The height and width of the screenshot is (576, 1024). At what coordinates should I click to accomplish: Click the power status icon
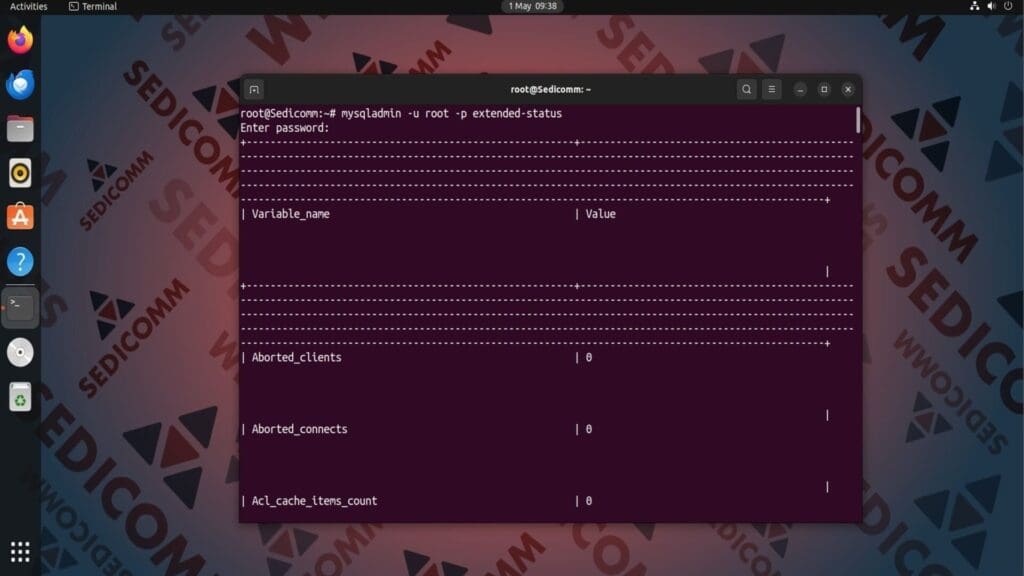click(x=1006, y=7)
